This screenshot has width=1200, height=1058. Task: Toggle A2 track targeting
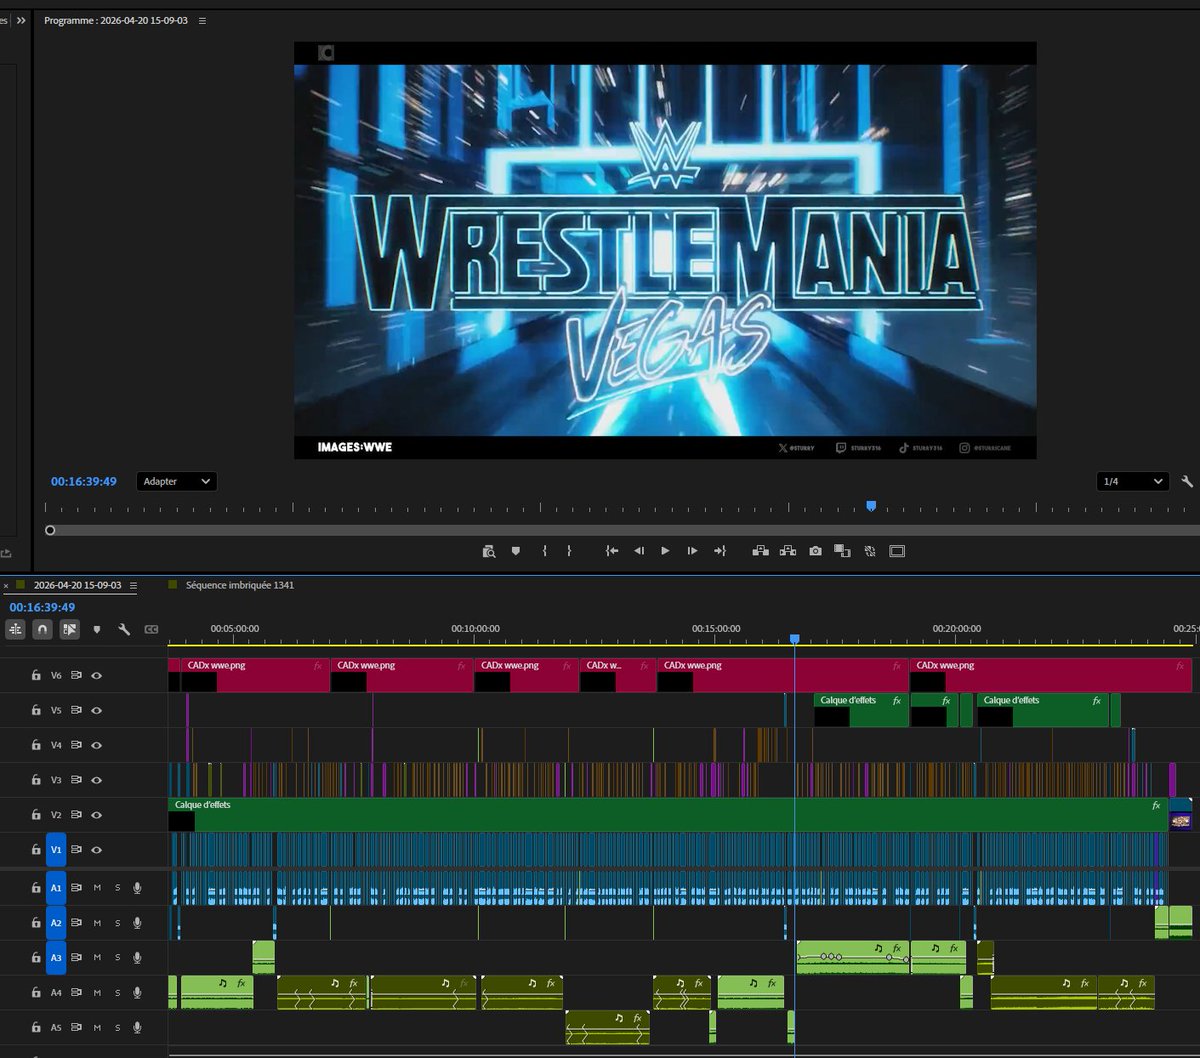(x=56, y=923)
